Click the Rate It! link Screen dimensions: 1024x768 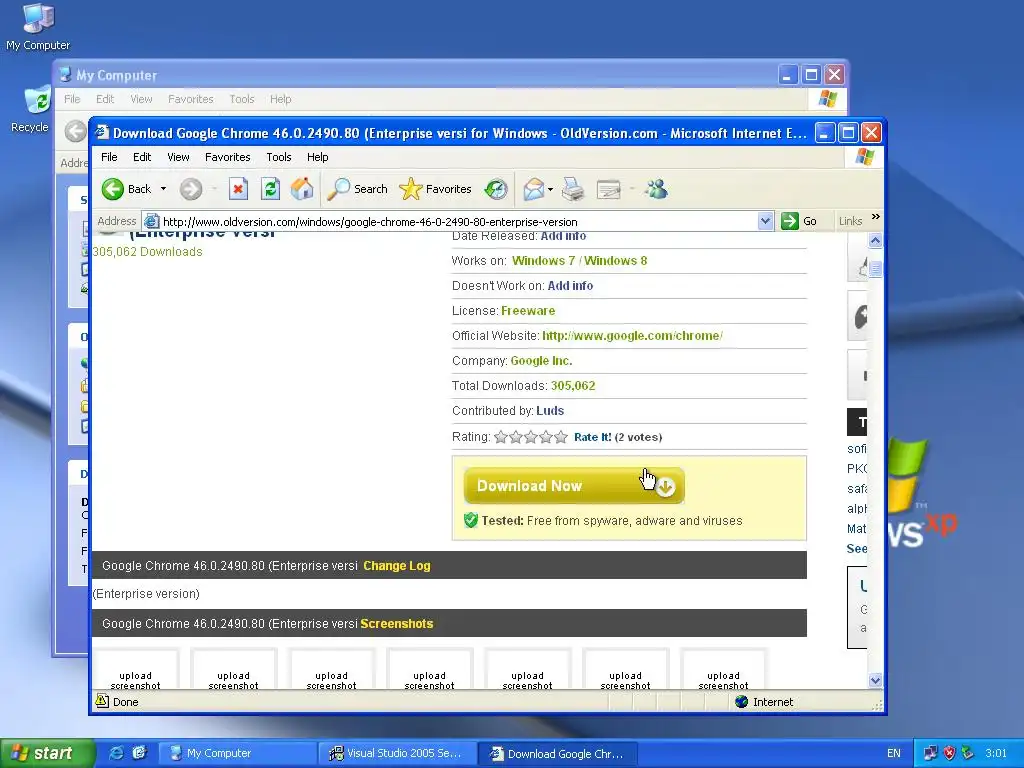[592, 437]
